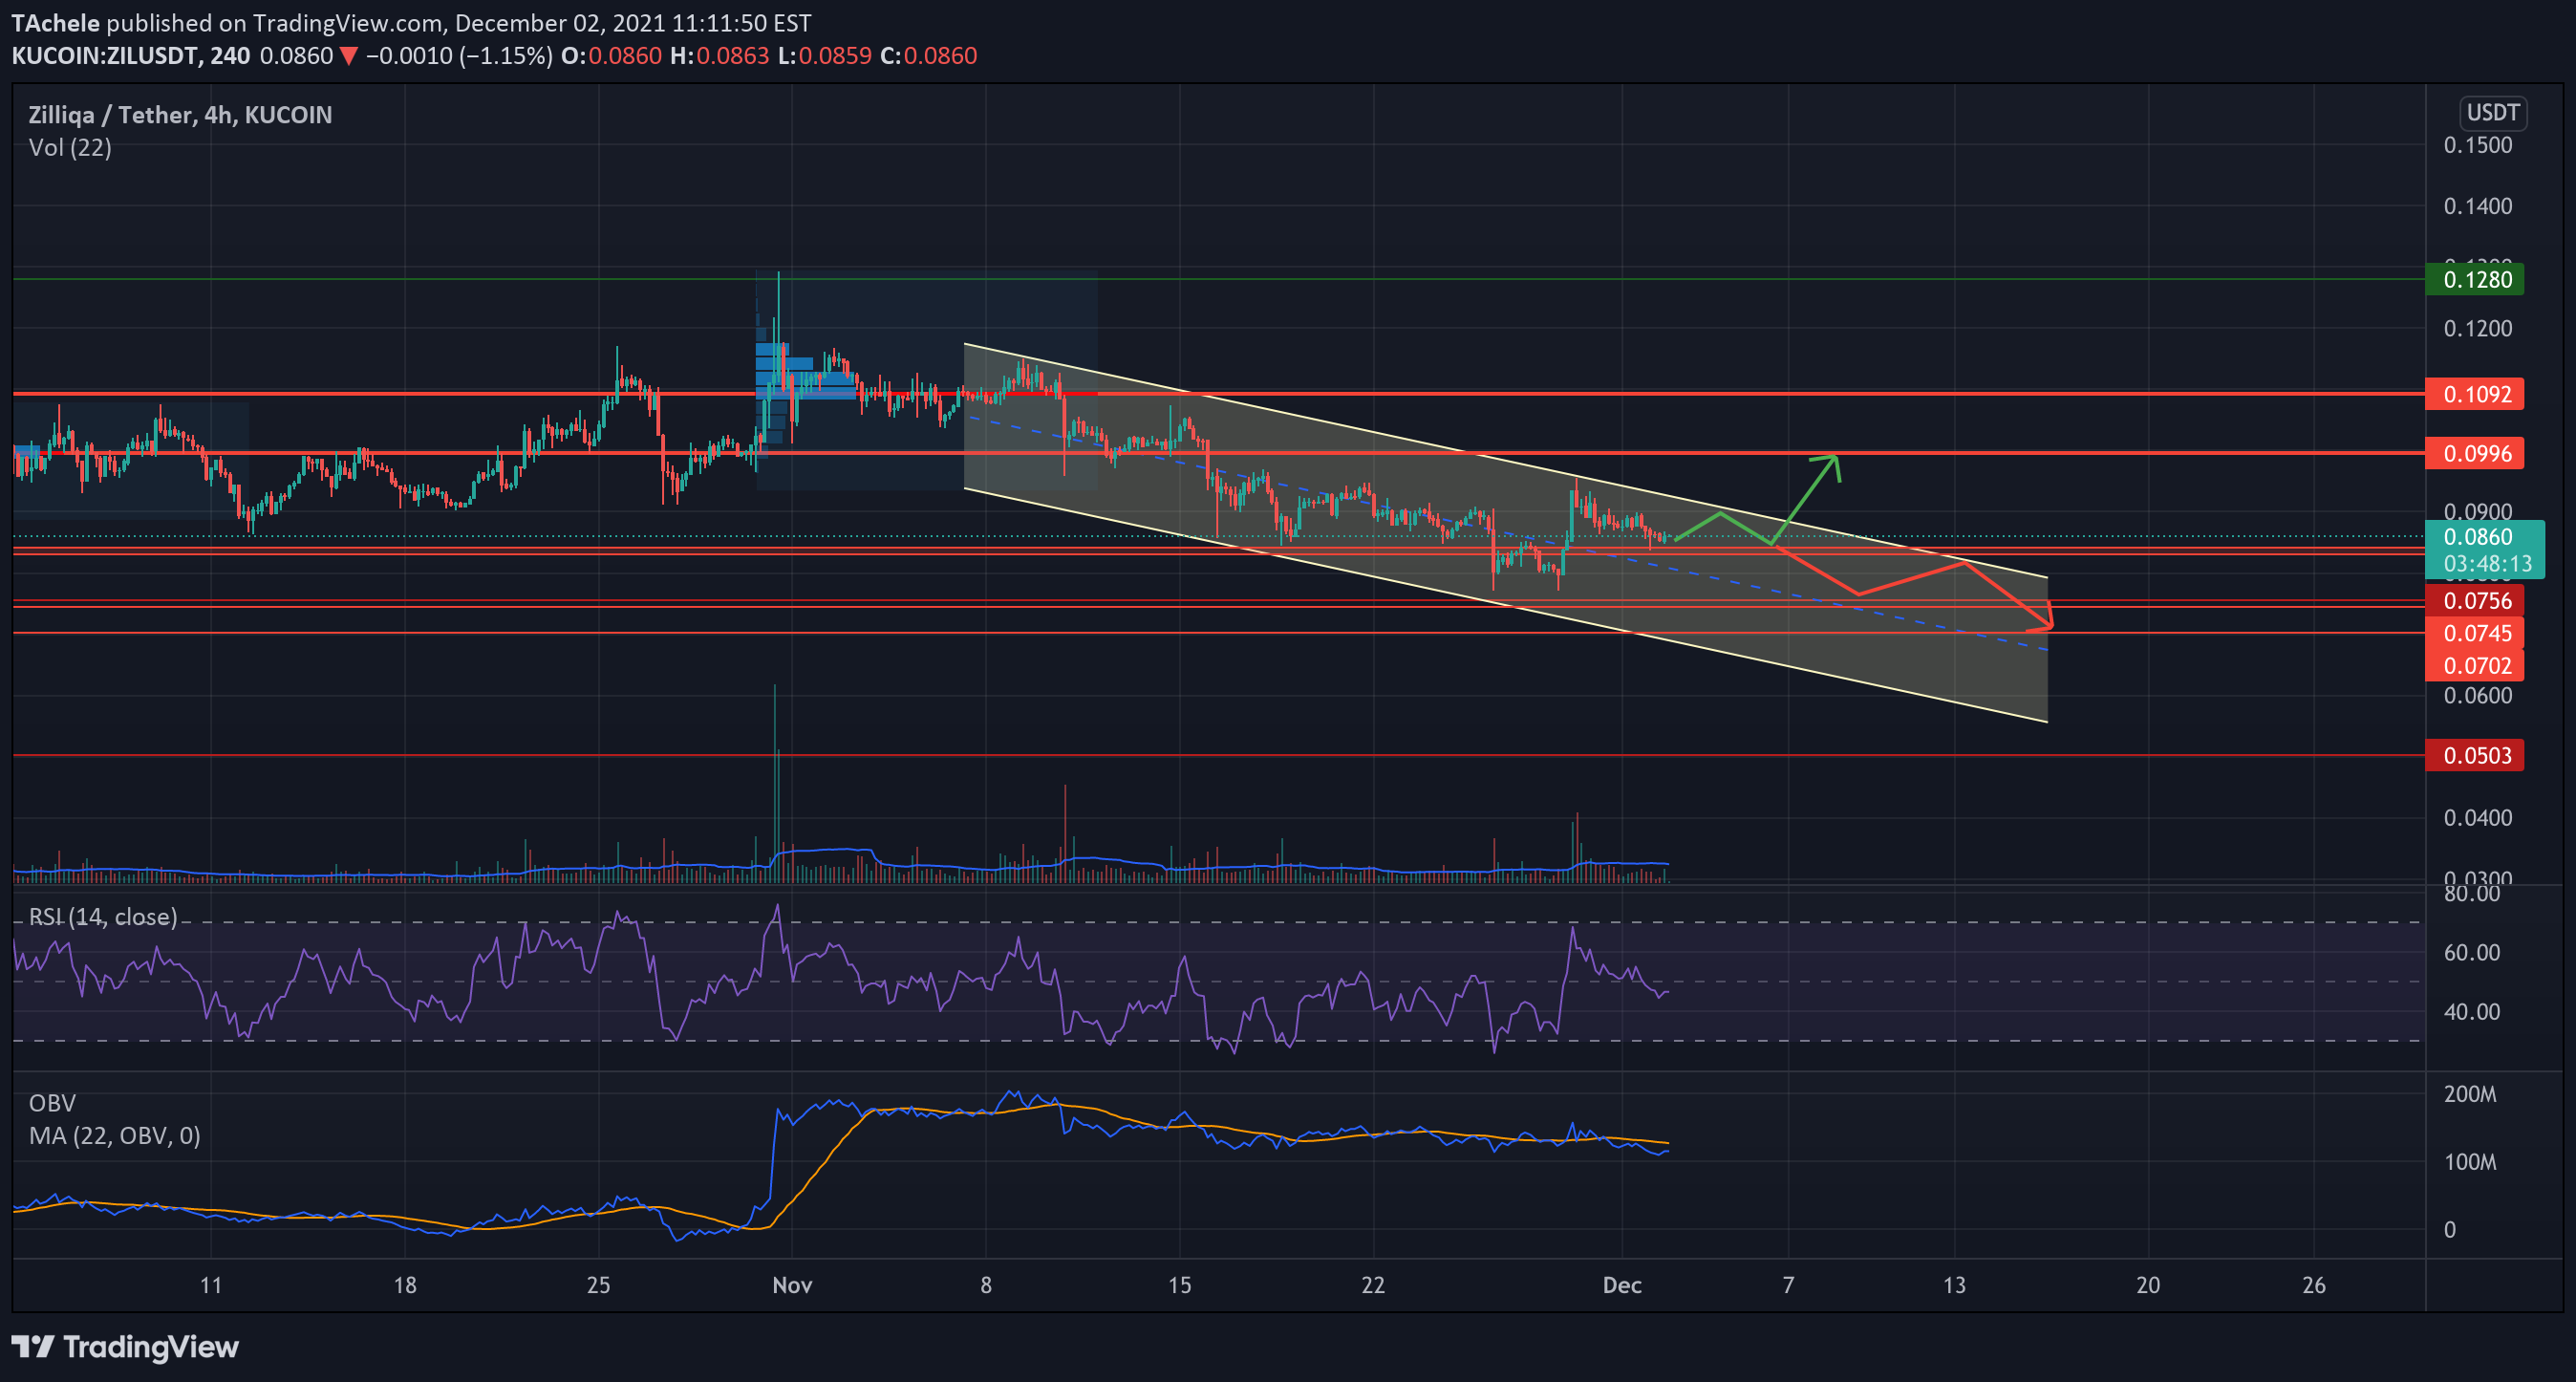Image resolution: width=2576 pixels, height=1382 pixels.
Task: Click the TAchele author name
Action: (55, 23)
